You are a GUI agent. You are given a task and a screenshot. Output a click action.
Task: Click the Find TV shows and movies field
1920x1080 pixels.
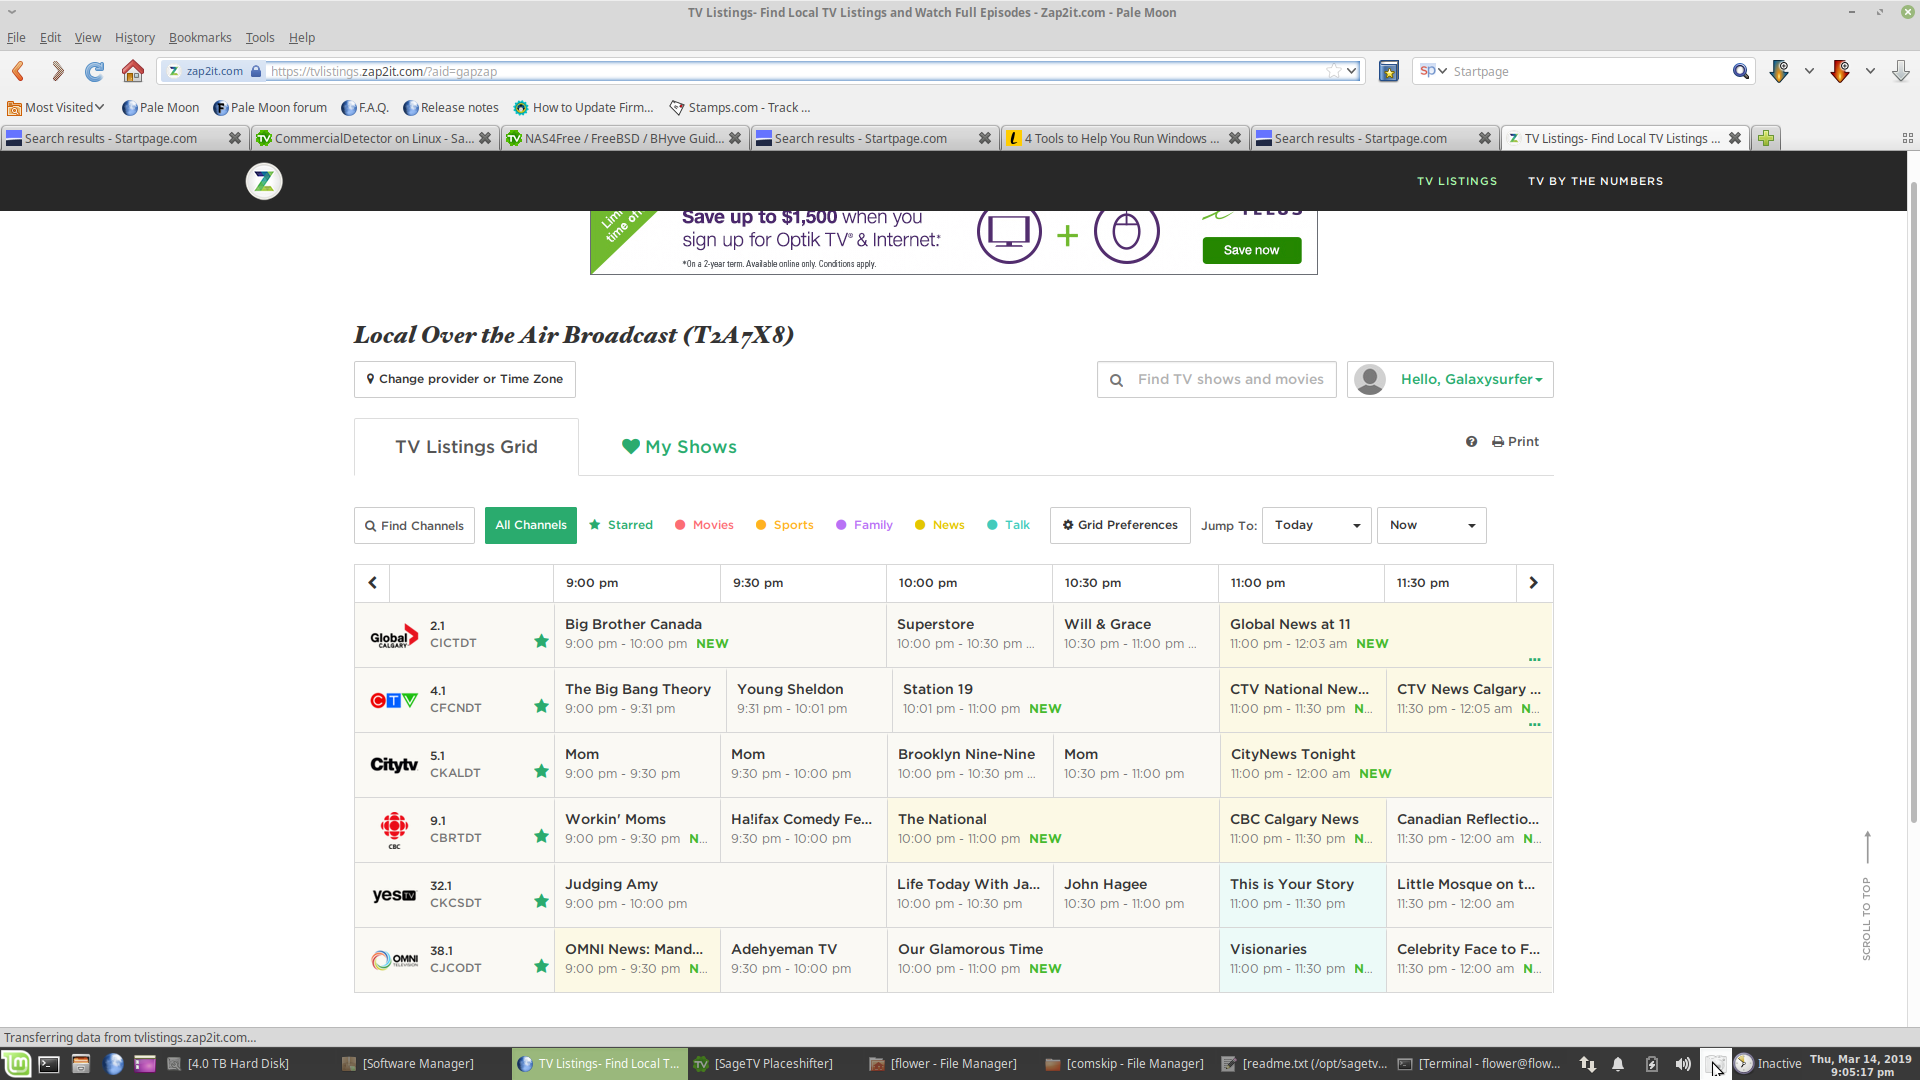point(1217,379)
